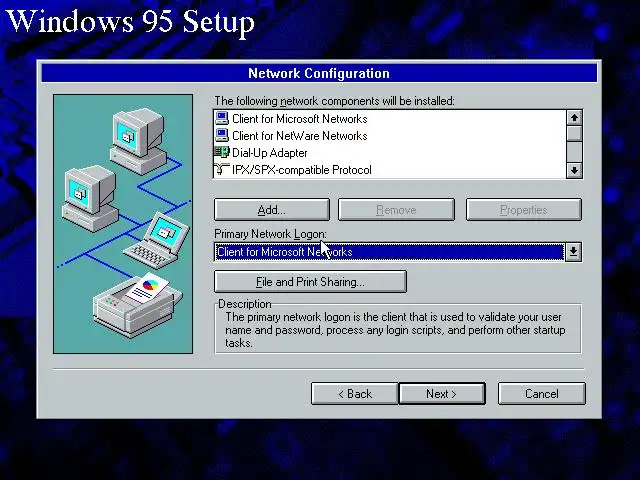Go back with the < Back button
The width and height of the screenshot is (640, 480).
[354, 393]
